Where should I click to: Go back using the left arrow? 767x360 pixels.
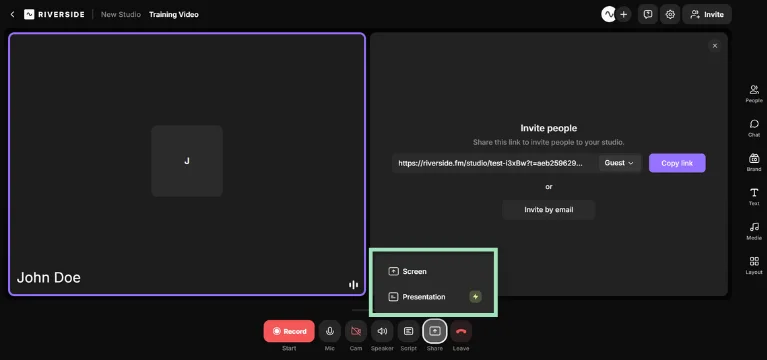click(x=13, y=15)
